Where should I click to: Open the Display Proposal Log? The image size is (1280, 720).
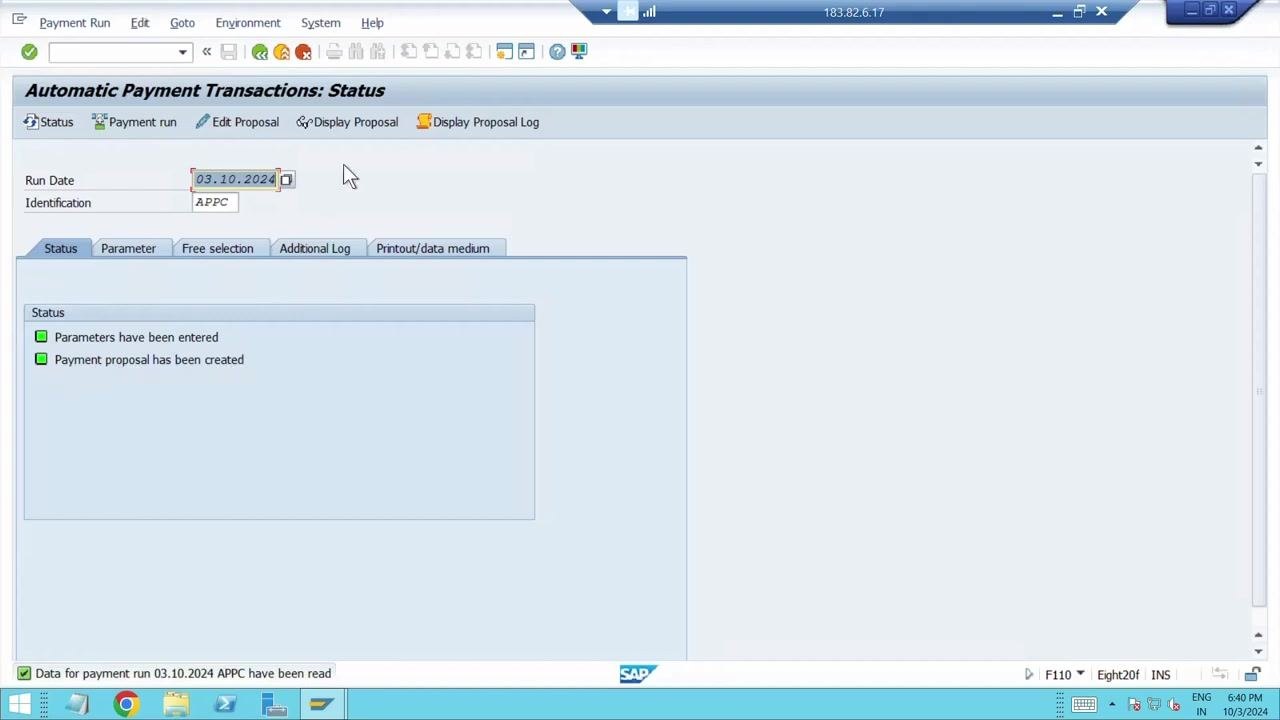tap(478, 122)
